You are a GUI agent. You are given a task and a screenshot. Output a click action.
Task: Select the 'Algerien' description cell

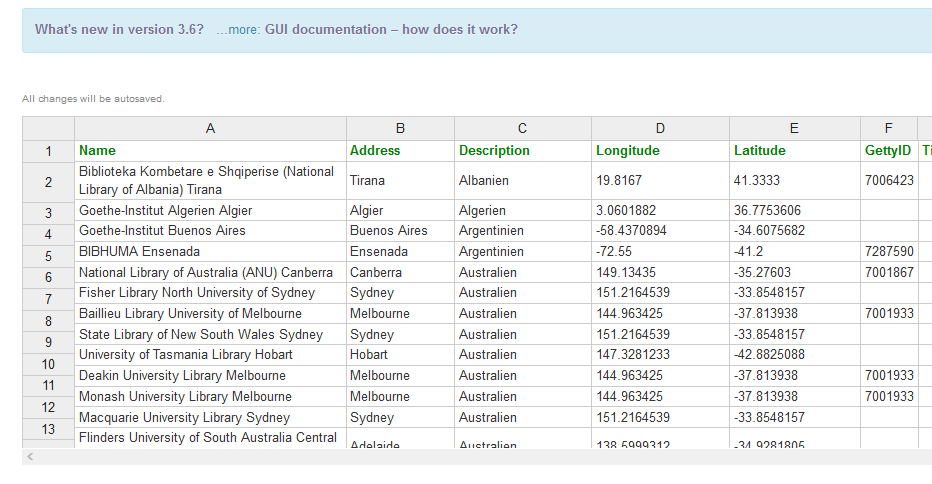tap(522, 210)
